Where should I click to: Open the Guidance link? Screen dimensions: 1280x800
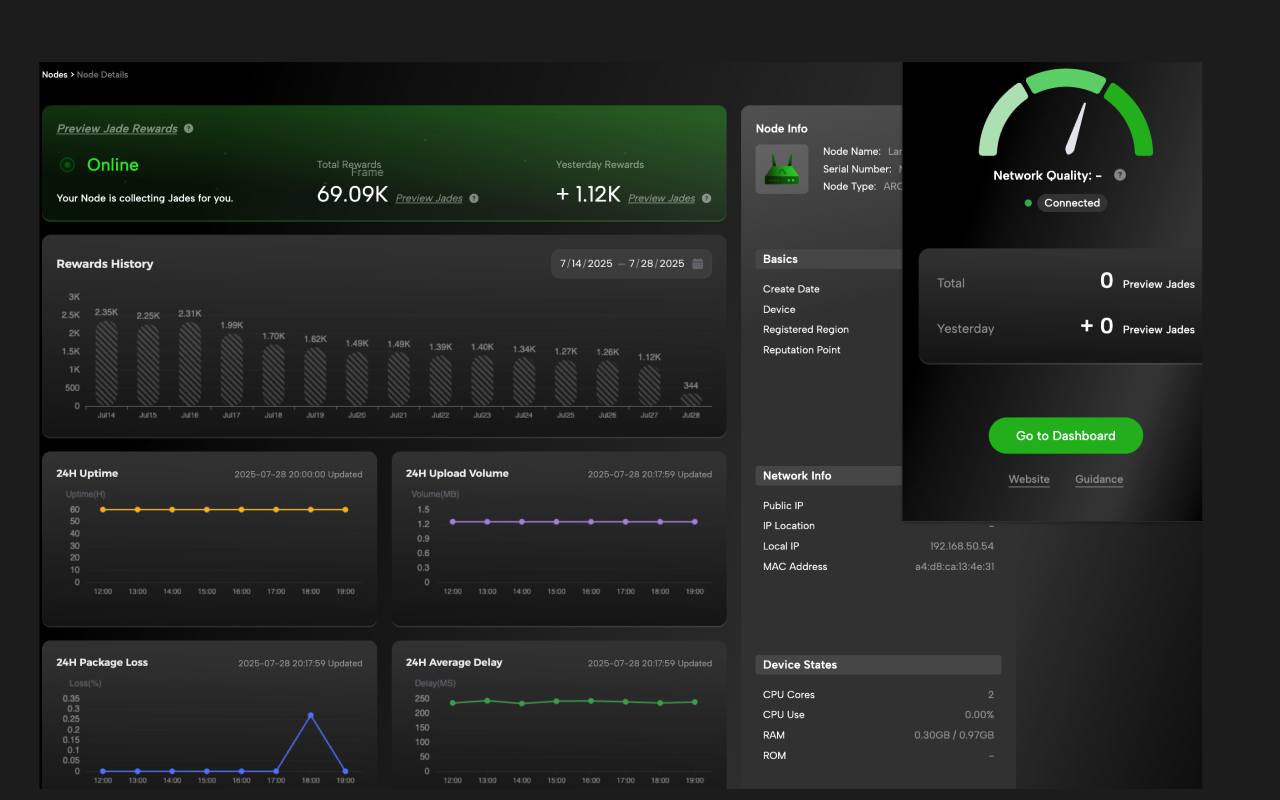point(1099,480)
